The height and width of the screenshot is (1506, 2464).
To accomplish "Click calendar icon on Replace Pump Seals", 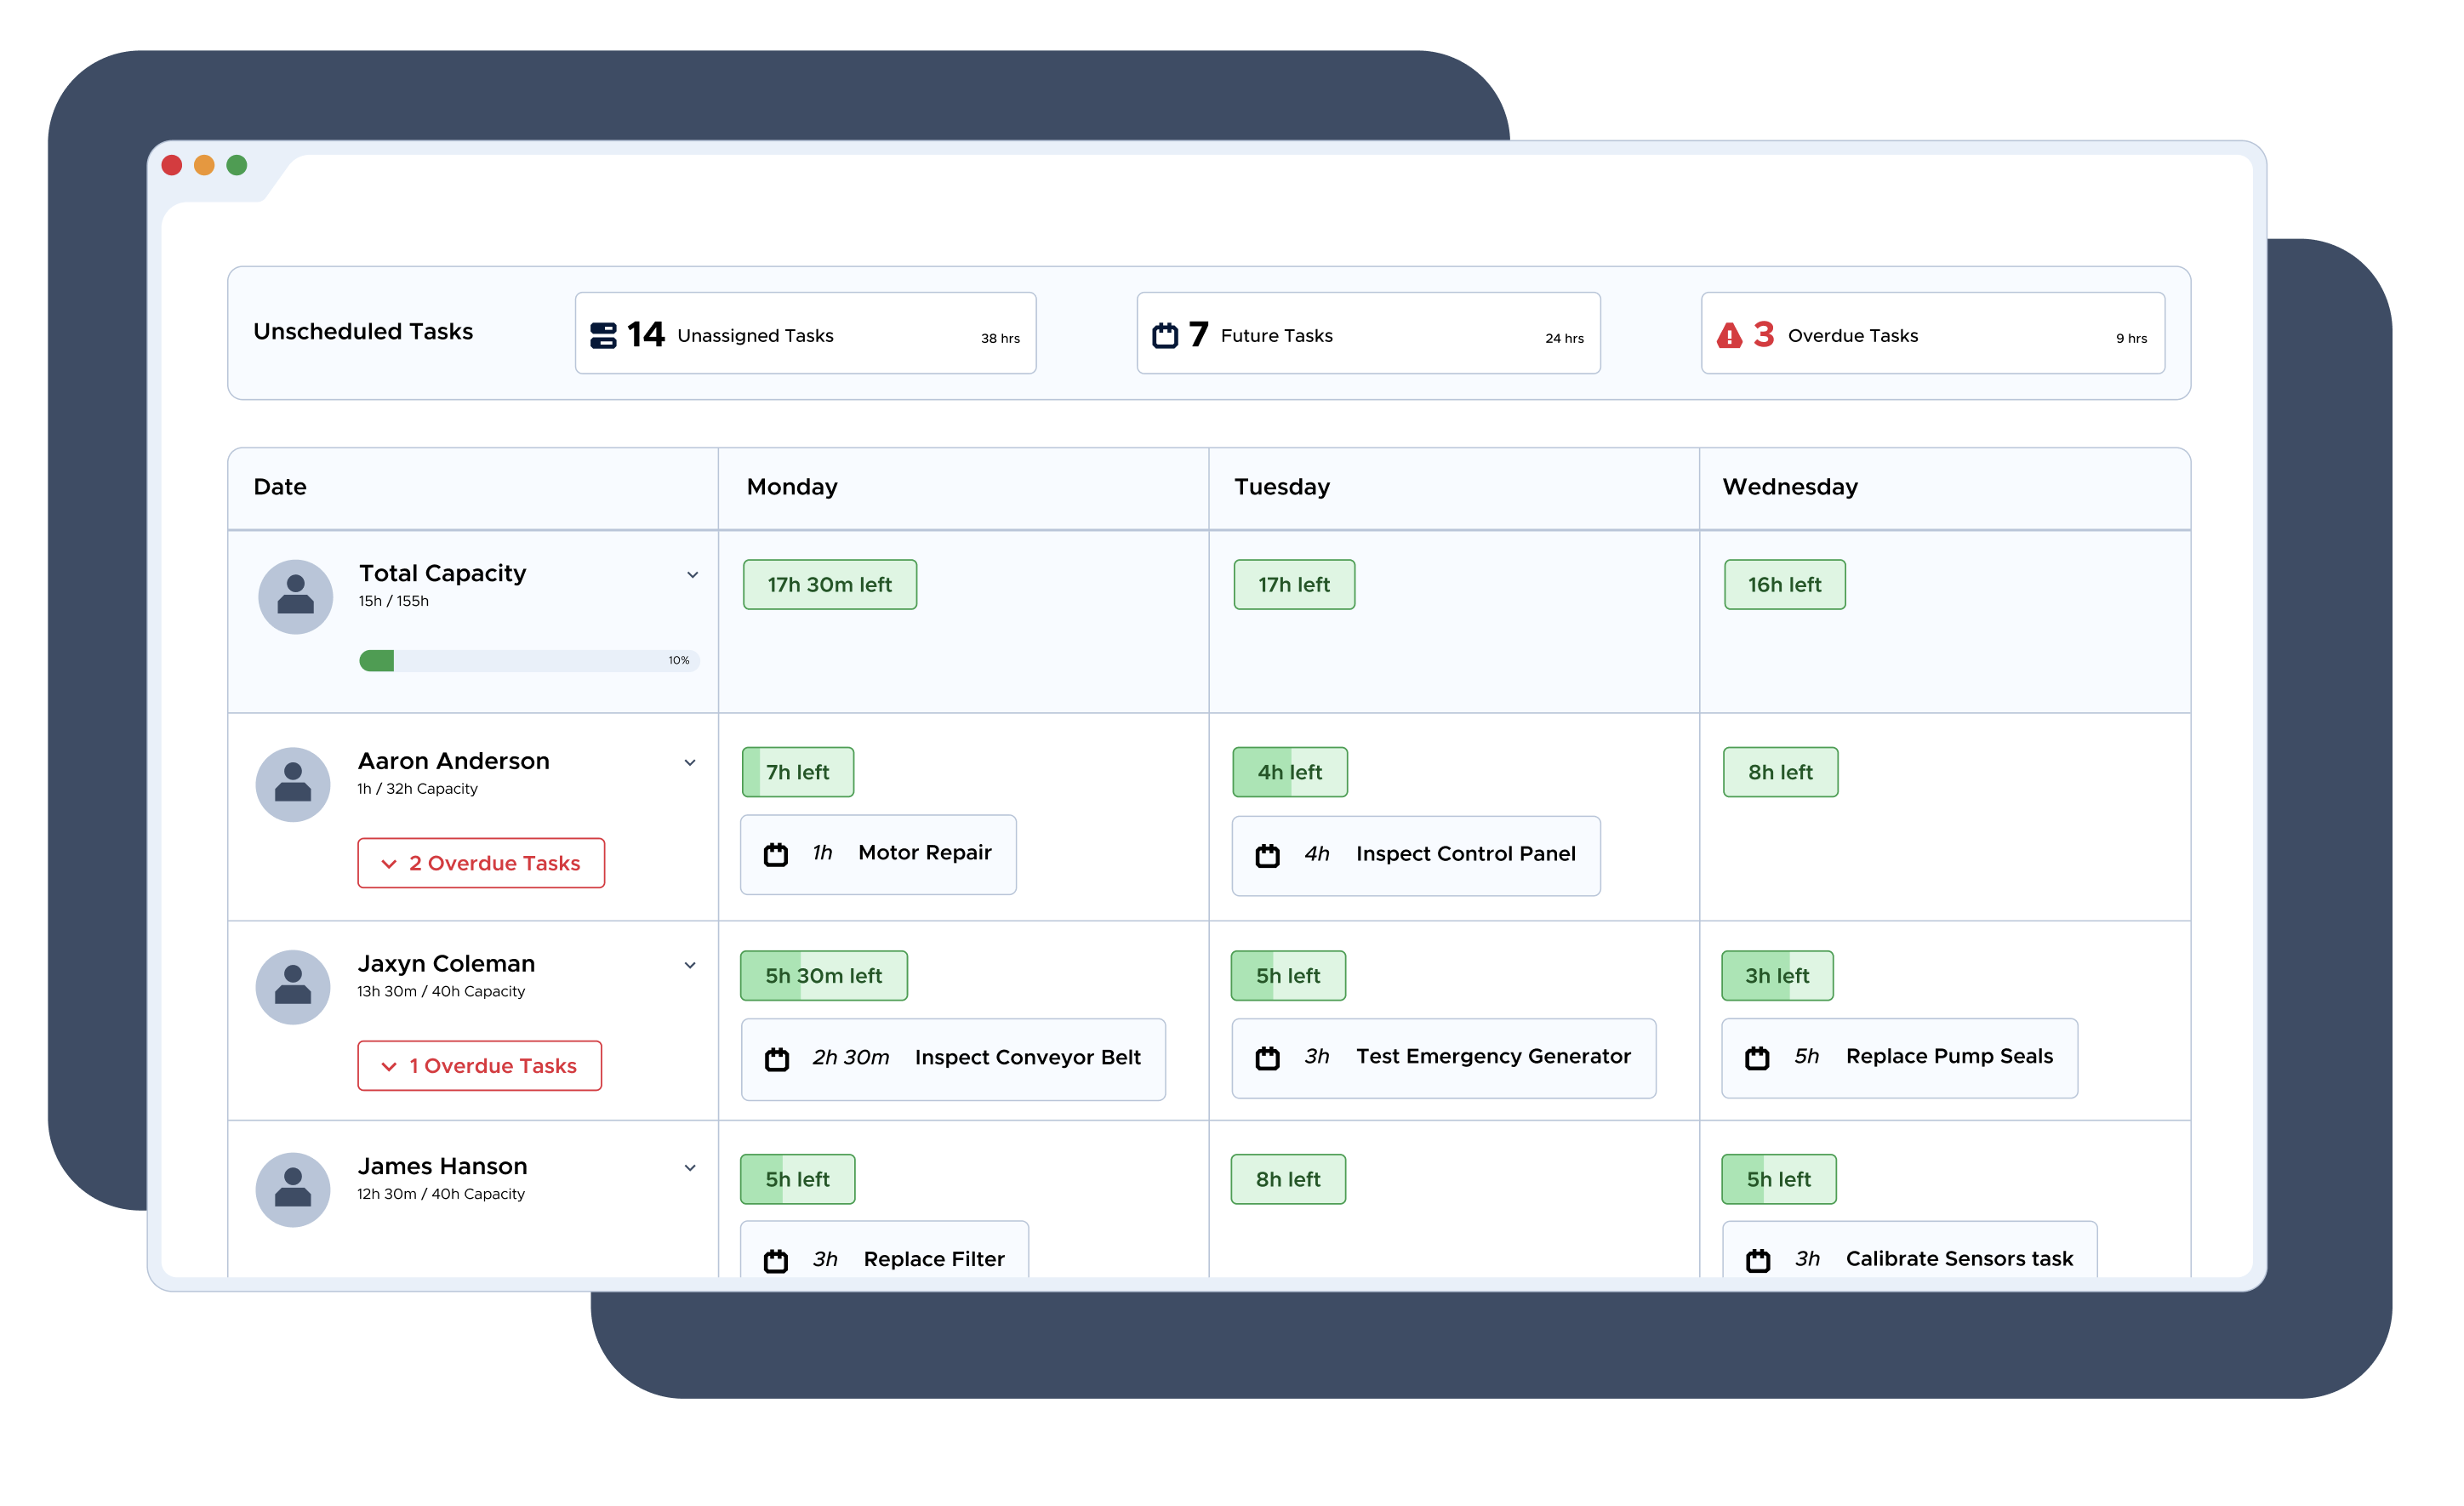I will (1757, 1058).
